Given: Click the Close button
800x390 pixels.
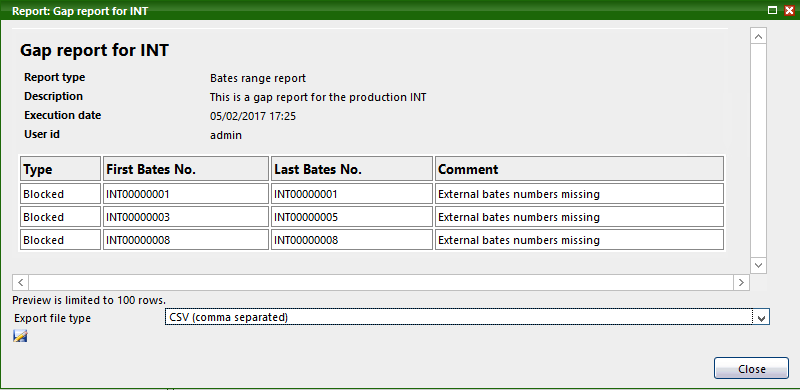Looking at the screenshot, I should (752, 369).
